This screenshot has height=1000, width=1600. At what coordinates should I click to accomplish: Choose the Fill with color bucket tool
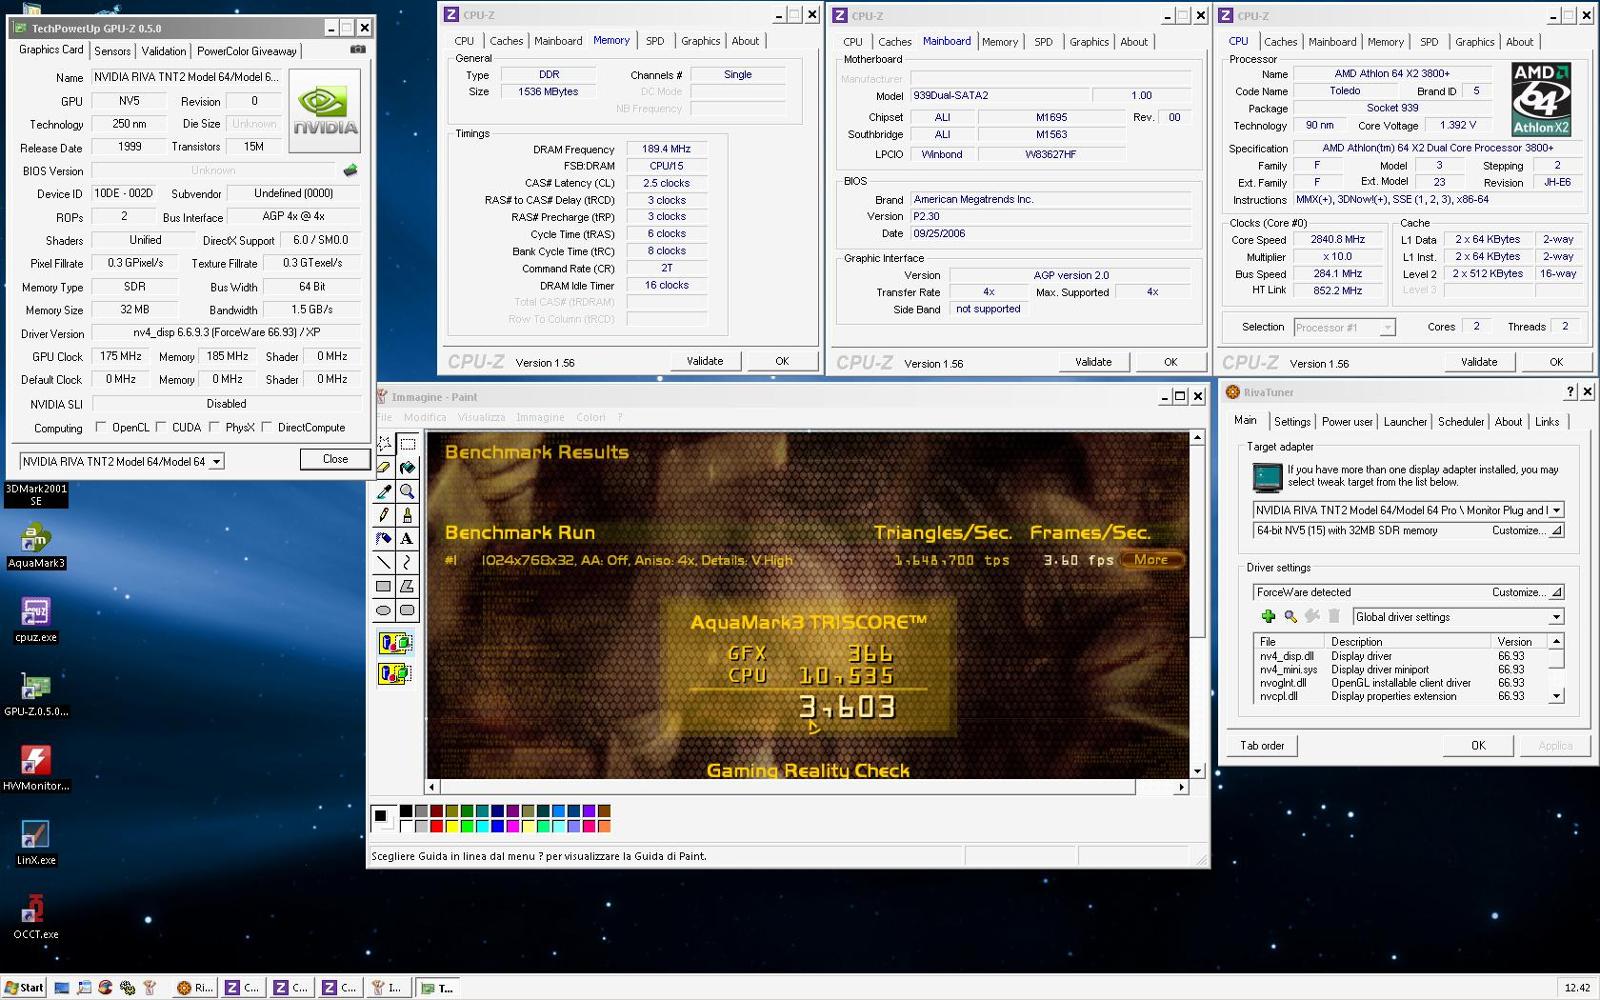click(x=407, y=467)
